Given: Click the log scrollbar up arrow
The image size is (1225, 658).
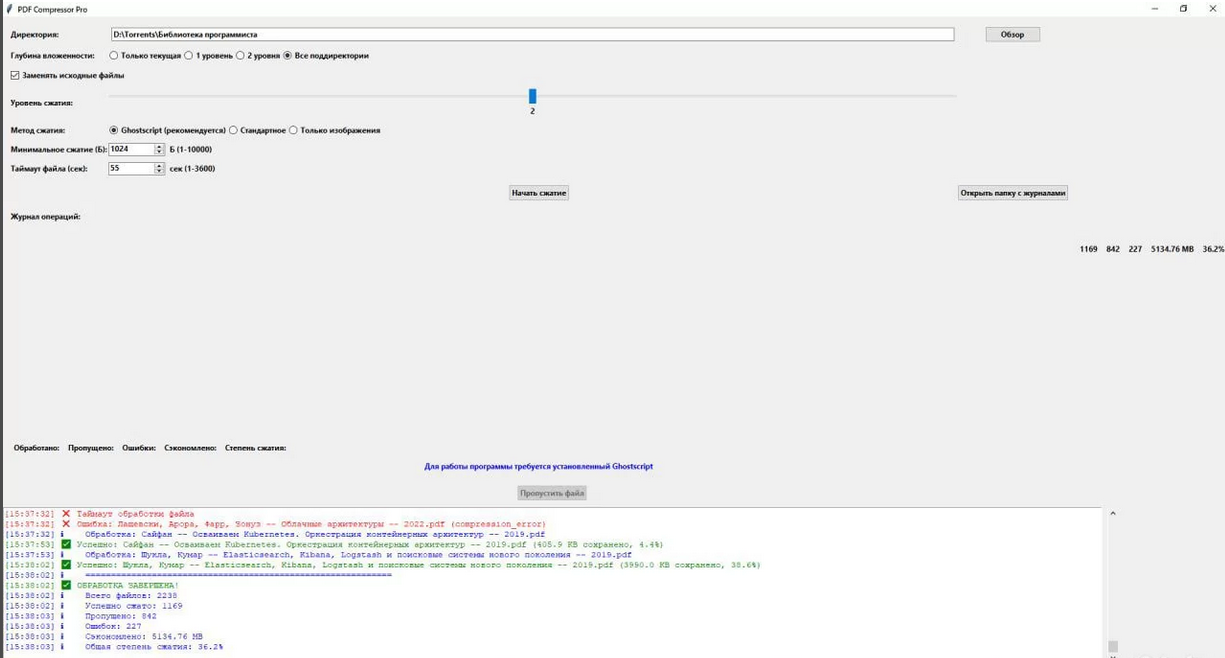Looking at the screenshot, I should pyautogui.click(x=1113, y=514).
